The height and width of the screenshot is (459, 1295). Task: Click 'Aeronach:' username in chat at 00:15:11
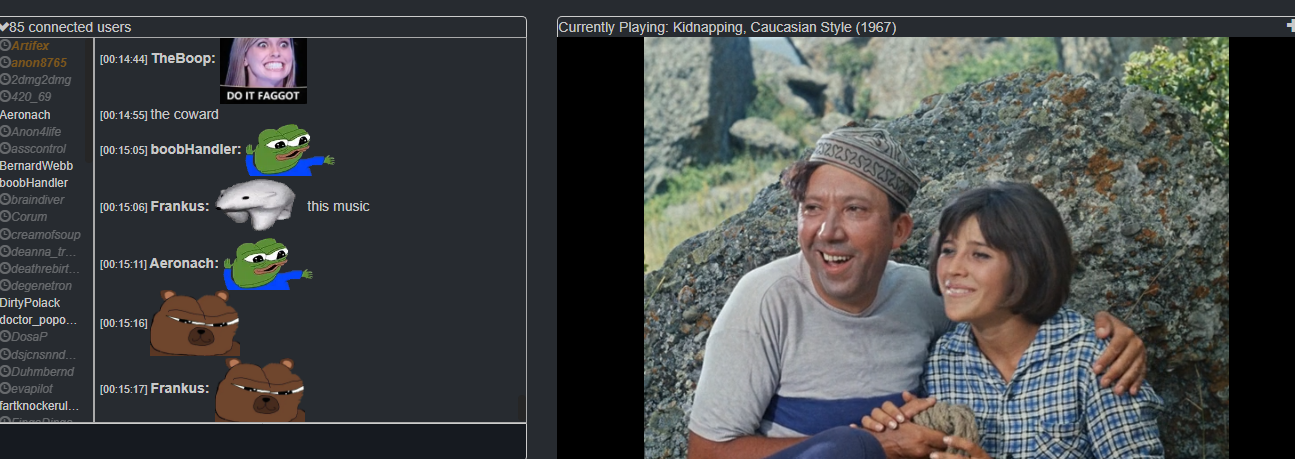click(184, 263)
